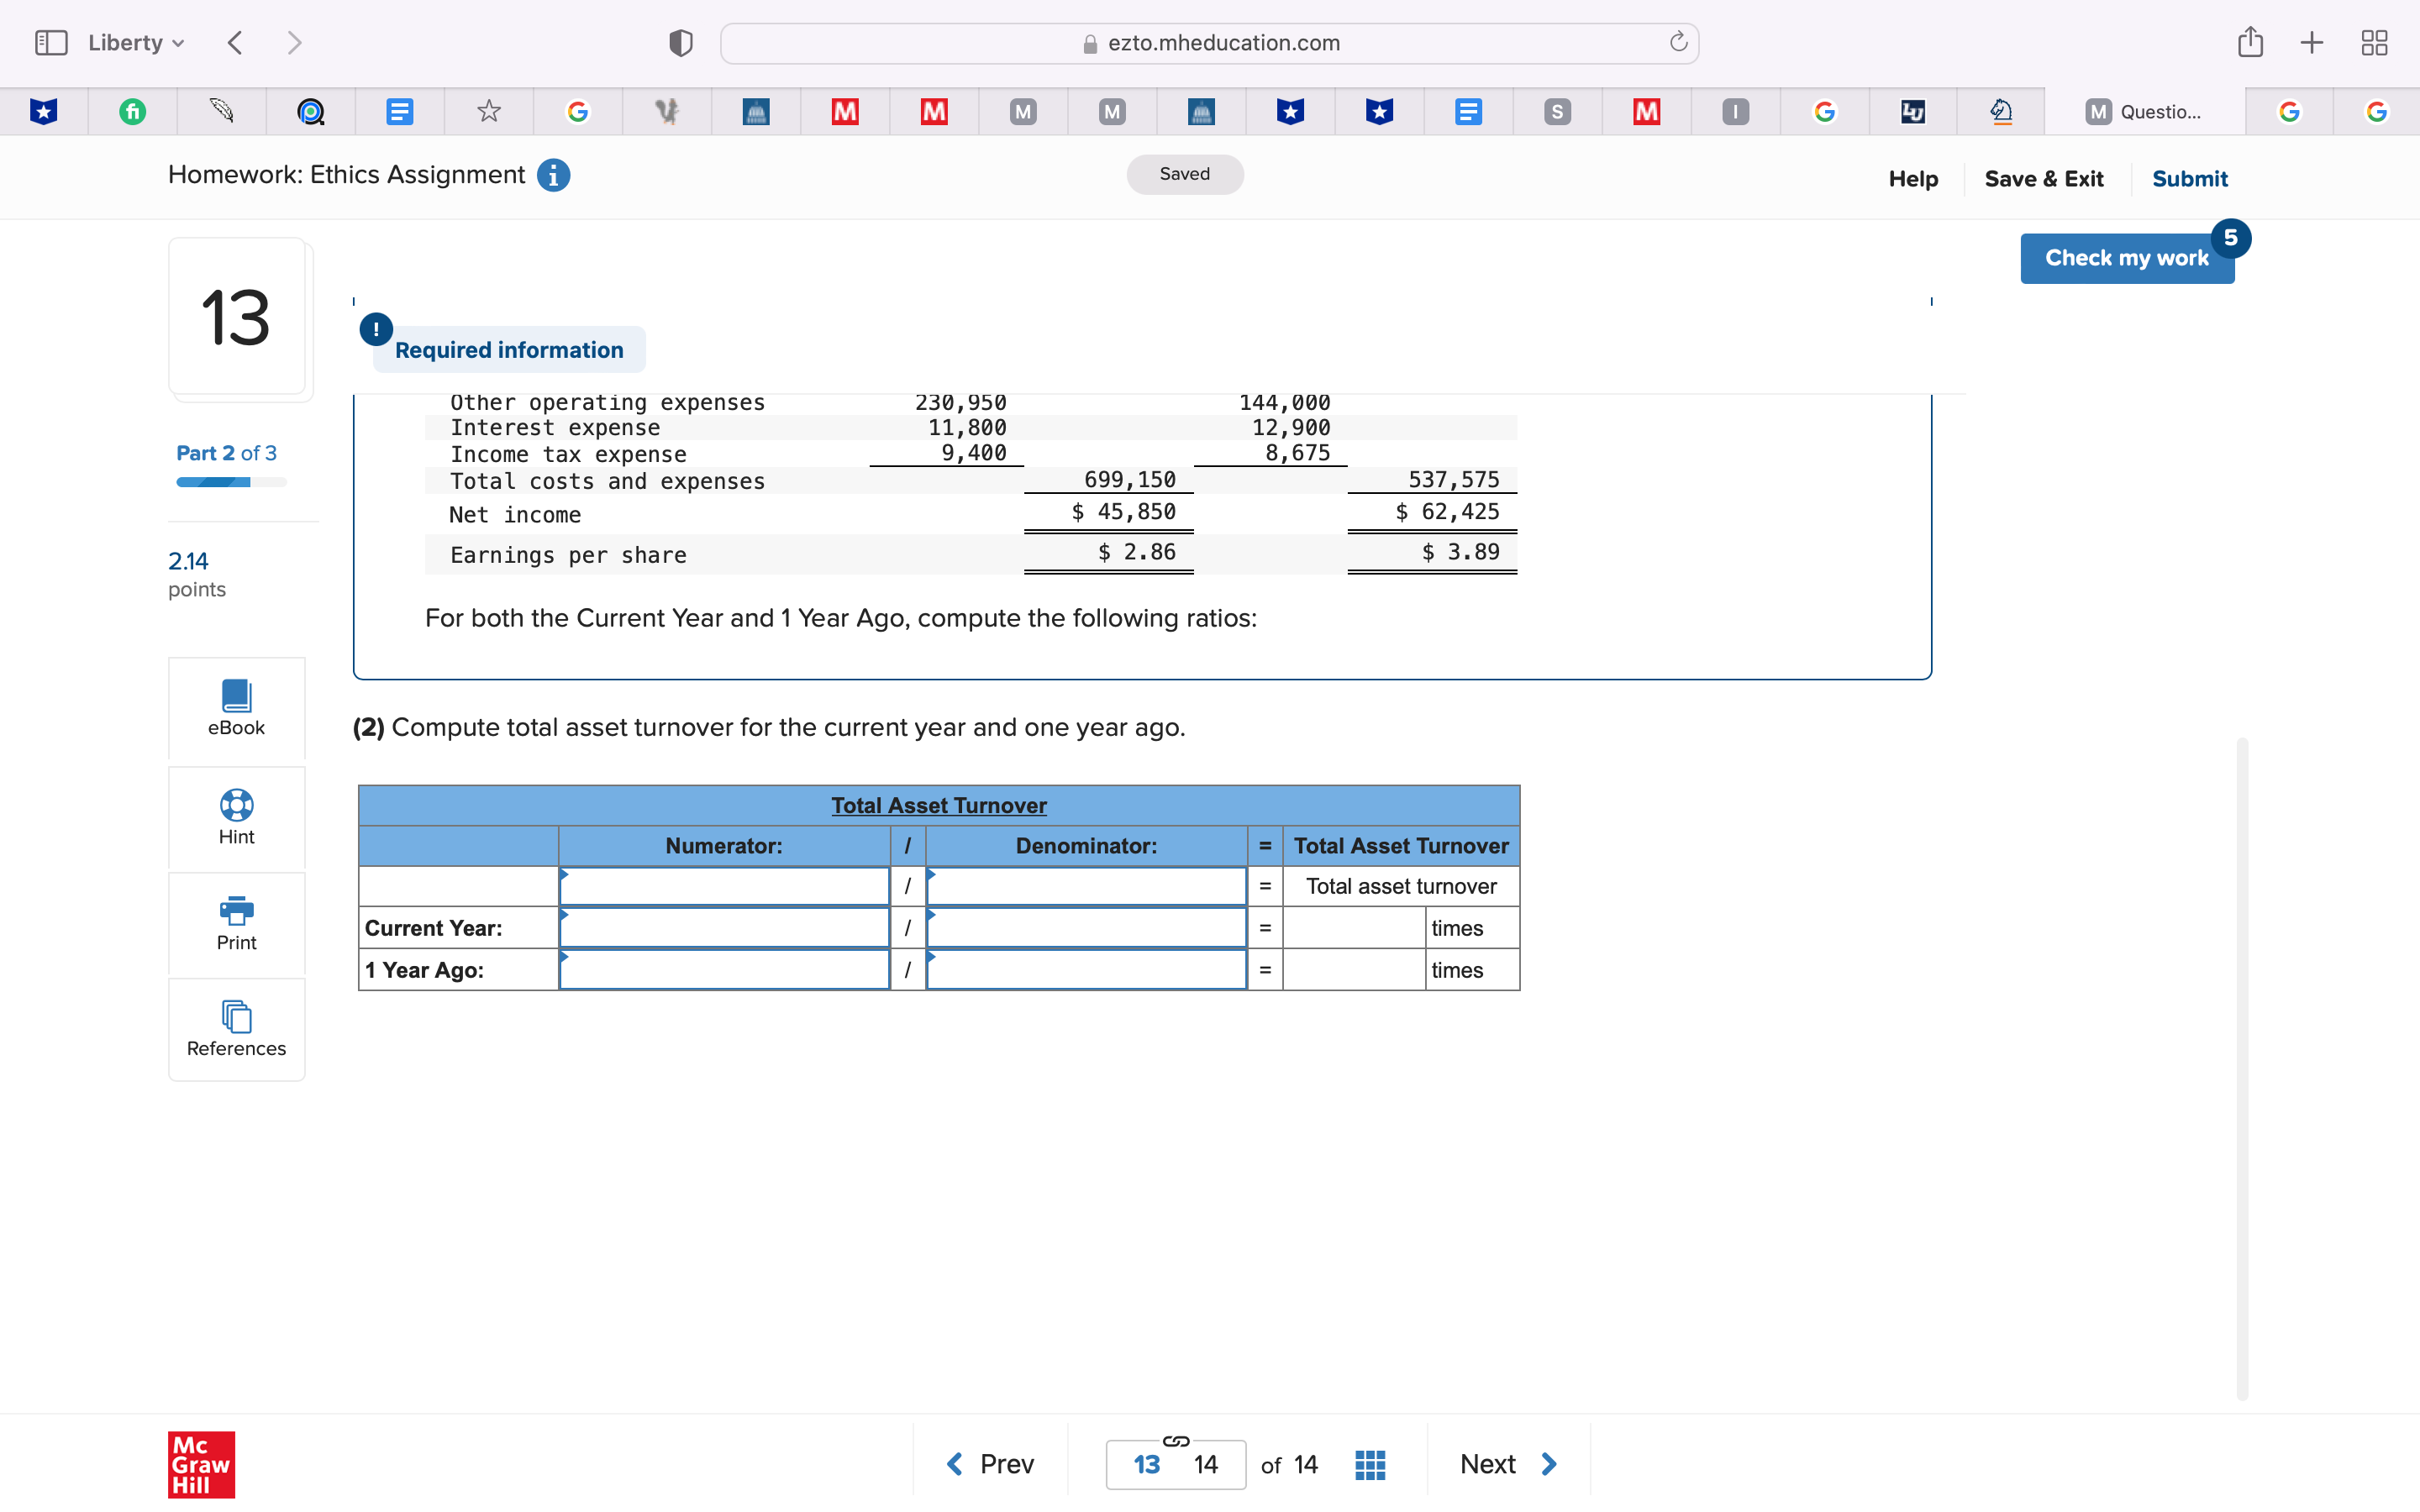The width and height of the screenshot is (2420, 1512).
Task: Click the McGraw Hill logo
Action: coord(200,1465)
